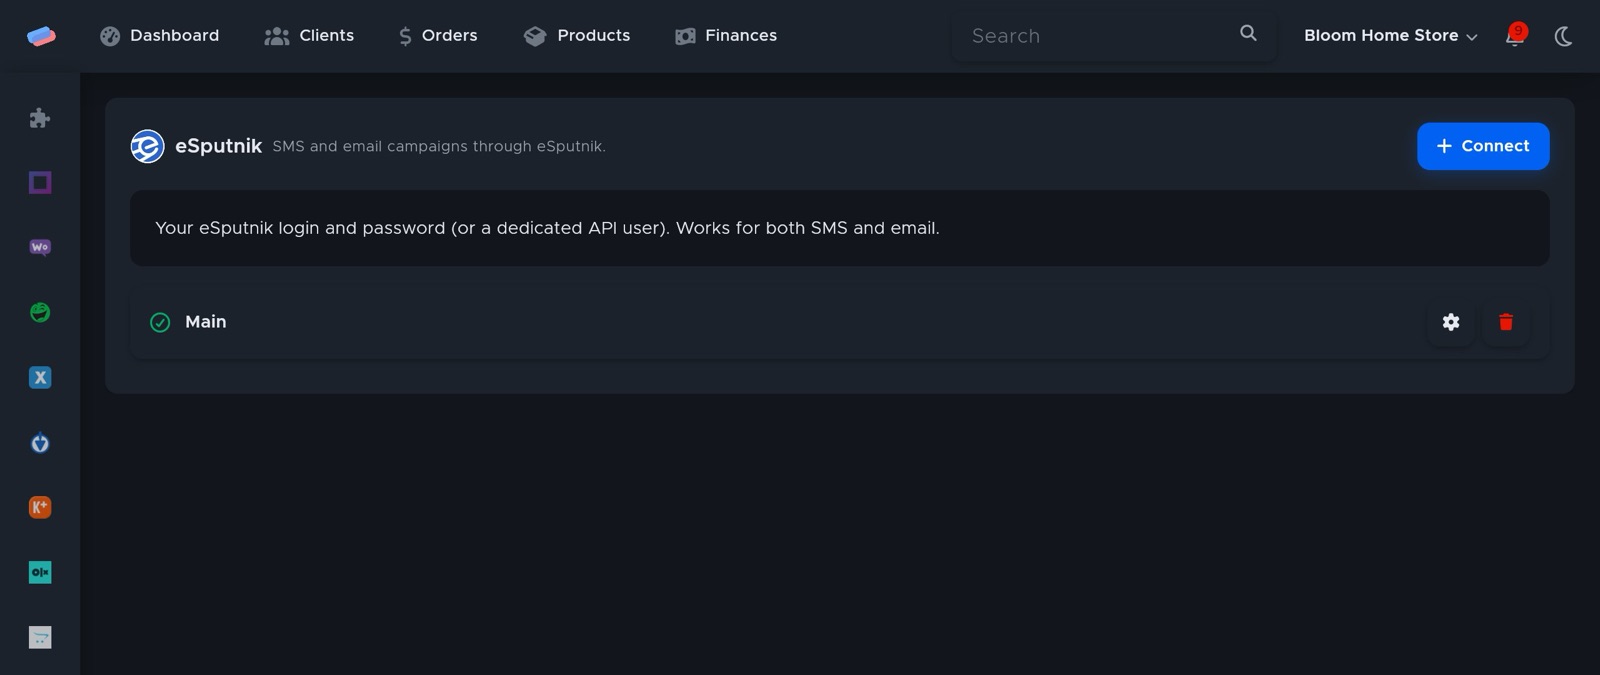Screen dimensions: 1600x675
Task: Click the eSputnik login and password info text
Action: [x=547, y=228]
